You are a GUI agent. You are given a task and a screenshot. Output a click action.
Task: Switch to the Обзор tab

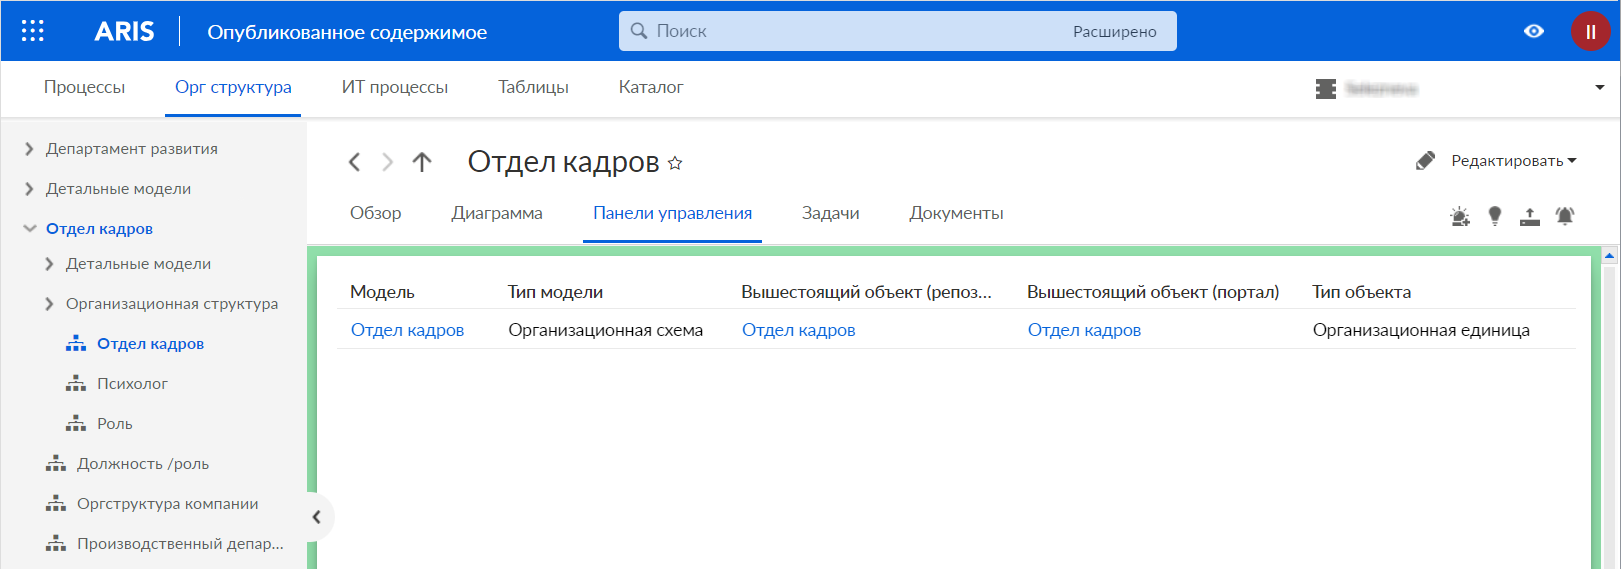375,214
